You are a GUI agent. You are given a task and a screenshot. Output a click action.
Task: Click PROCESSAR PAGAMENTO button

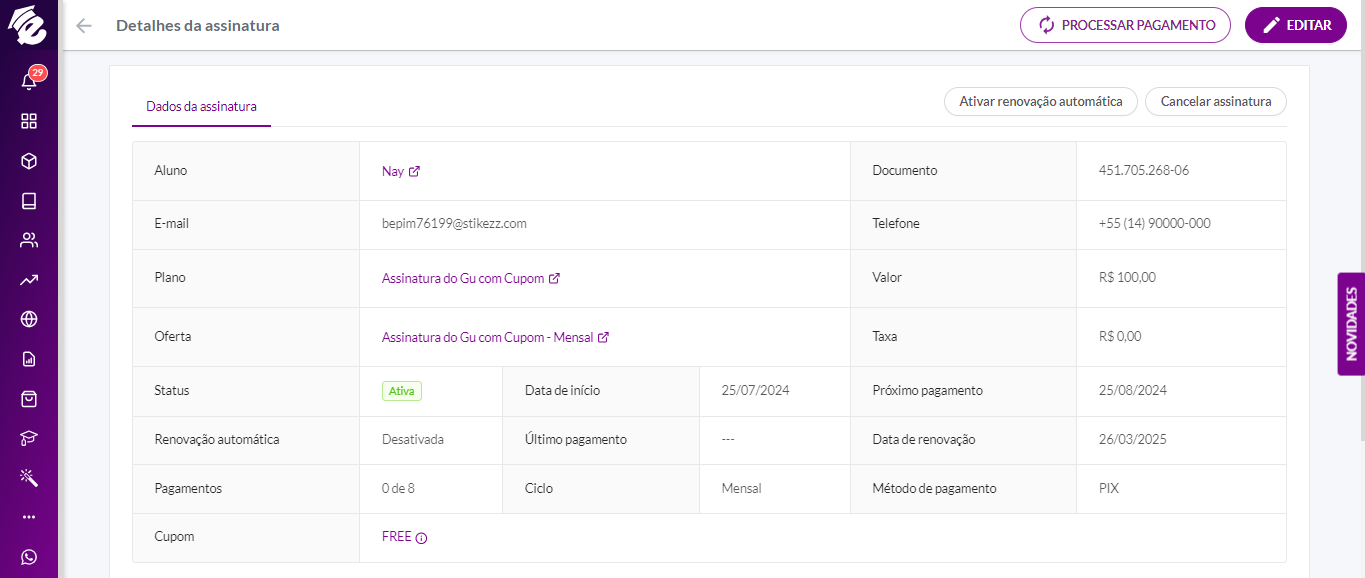[x=1125, y=25]
